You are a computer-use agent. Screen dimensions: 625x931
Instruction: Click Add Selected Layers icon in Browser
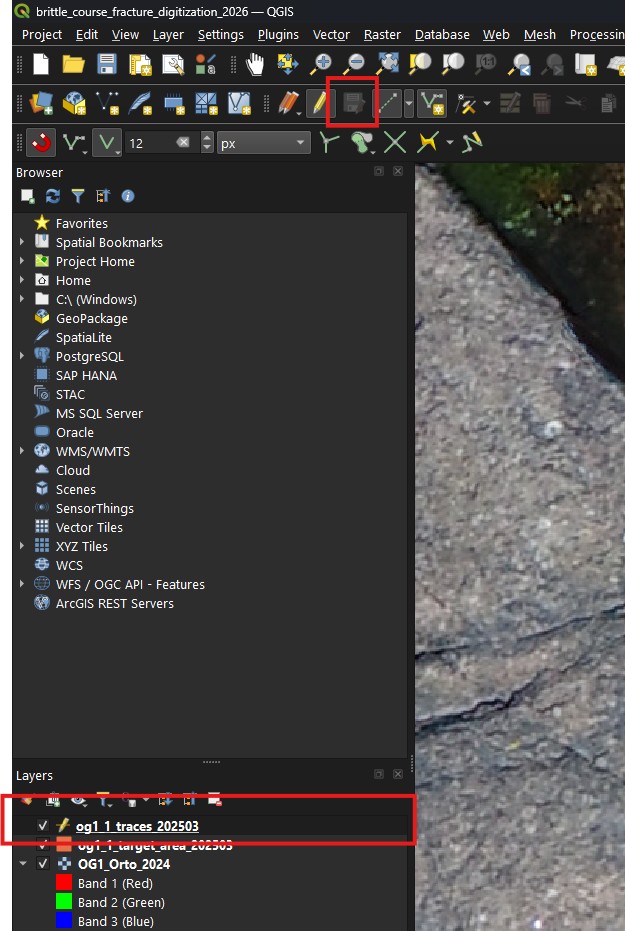[x=27, y=196]
